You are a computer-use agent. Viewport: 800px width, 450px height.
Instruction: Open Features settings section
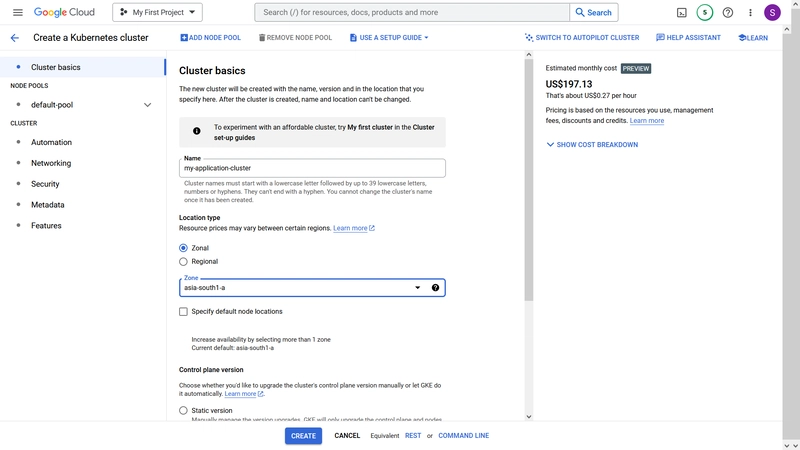46,226
